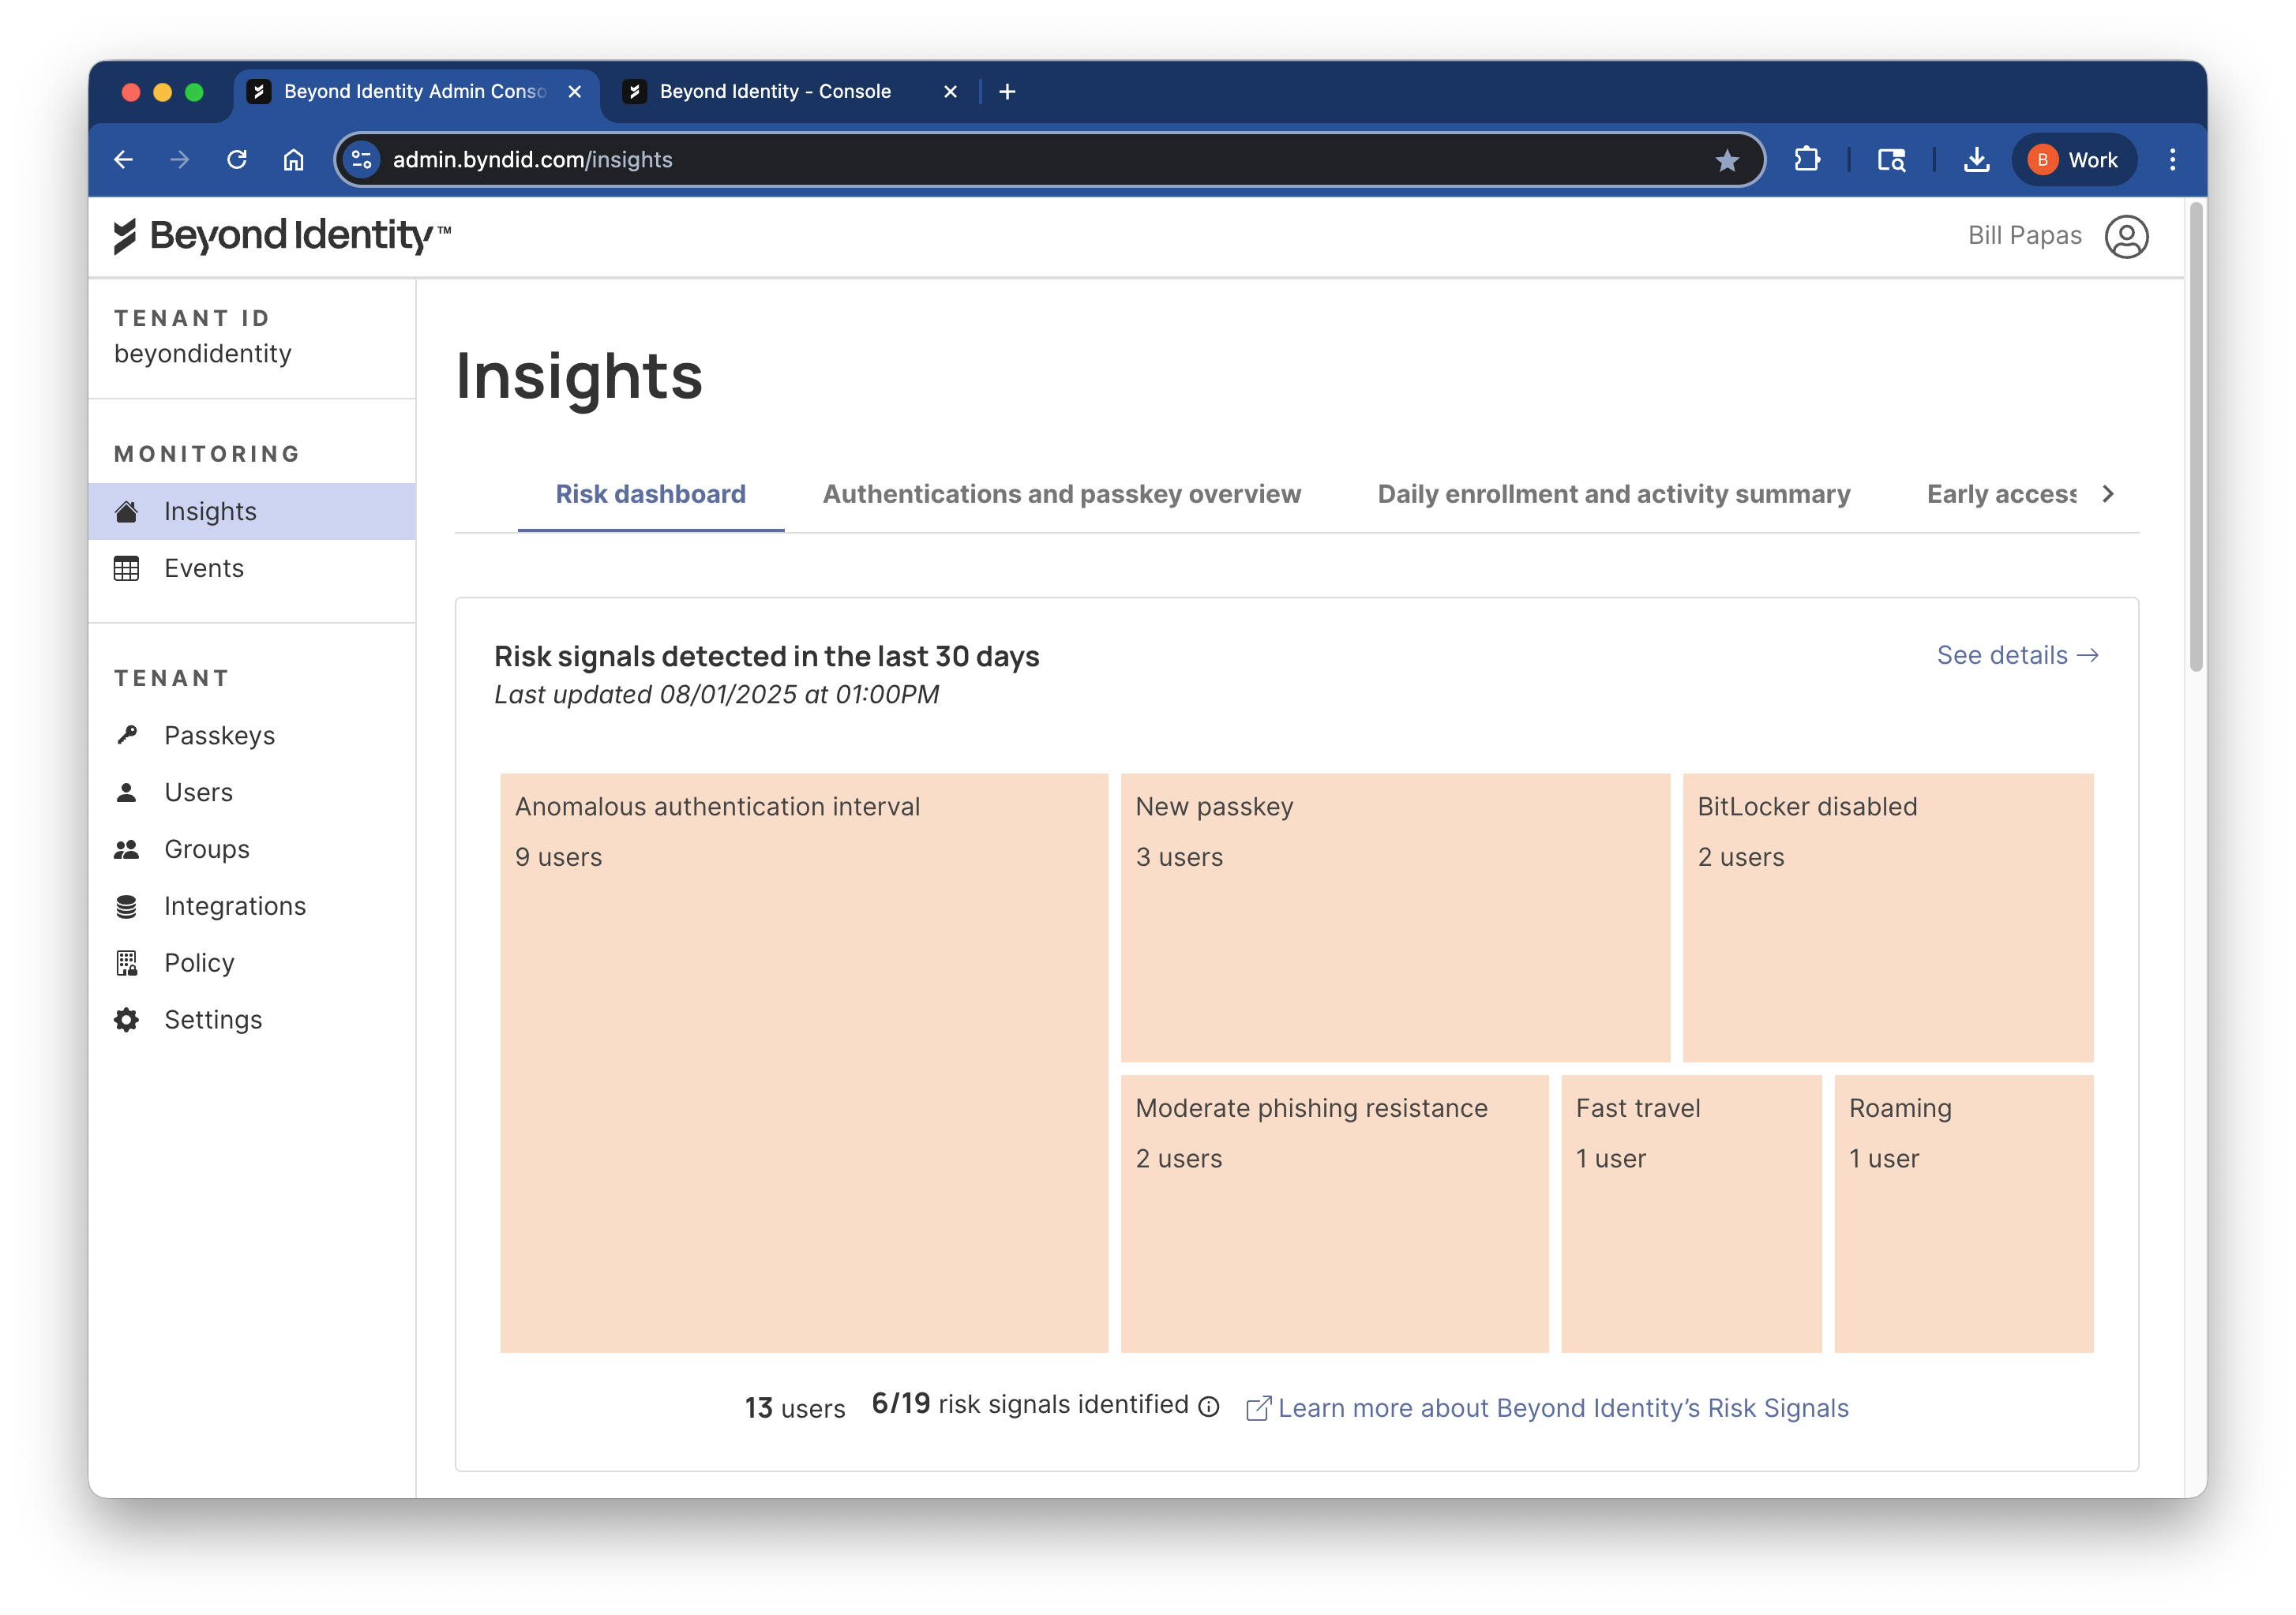This screenshot has height=1615, width=2296.
Task: Open Settings with the gear icon
Action: point(126,1019)
